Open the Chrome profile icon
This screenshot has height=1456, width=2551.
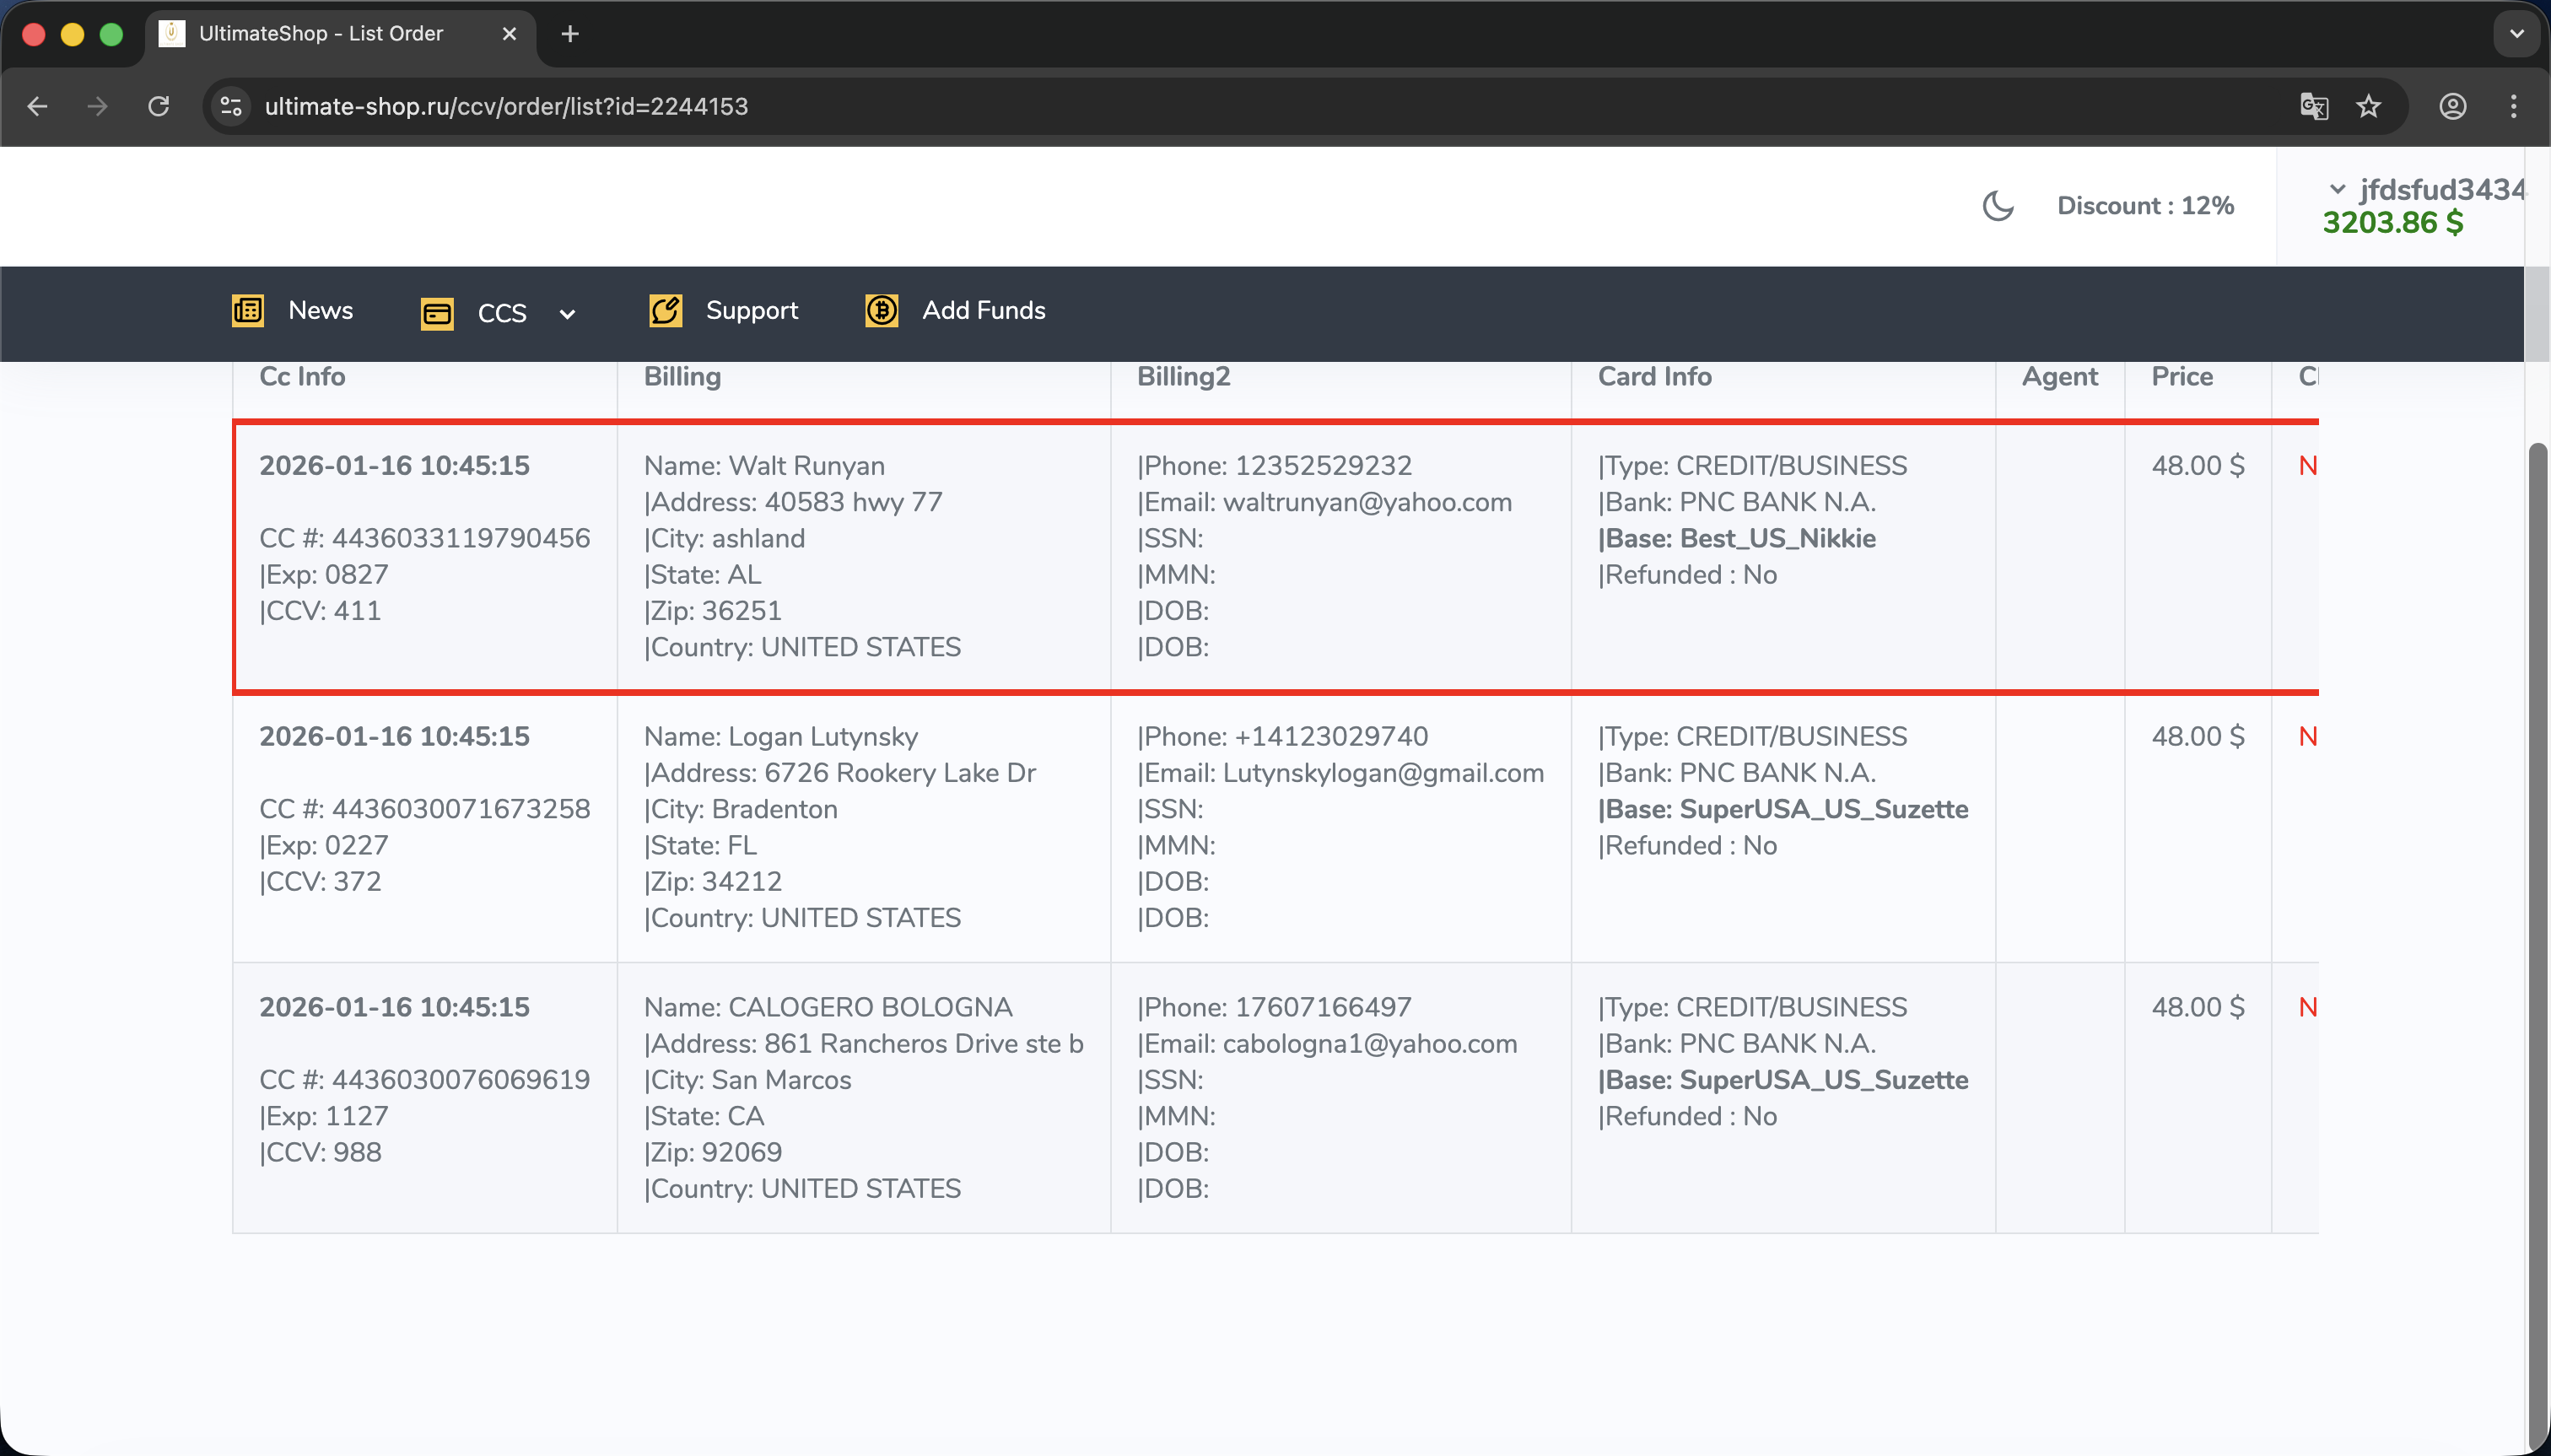click(2452, 106)
